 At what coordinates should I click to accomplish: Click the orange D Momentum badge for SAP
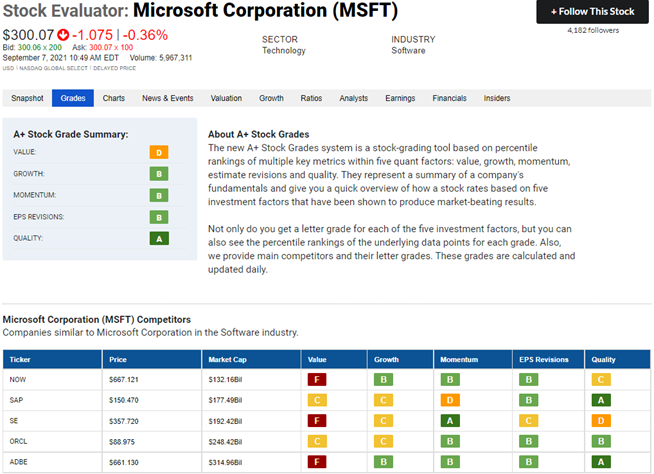[450, 400]
